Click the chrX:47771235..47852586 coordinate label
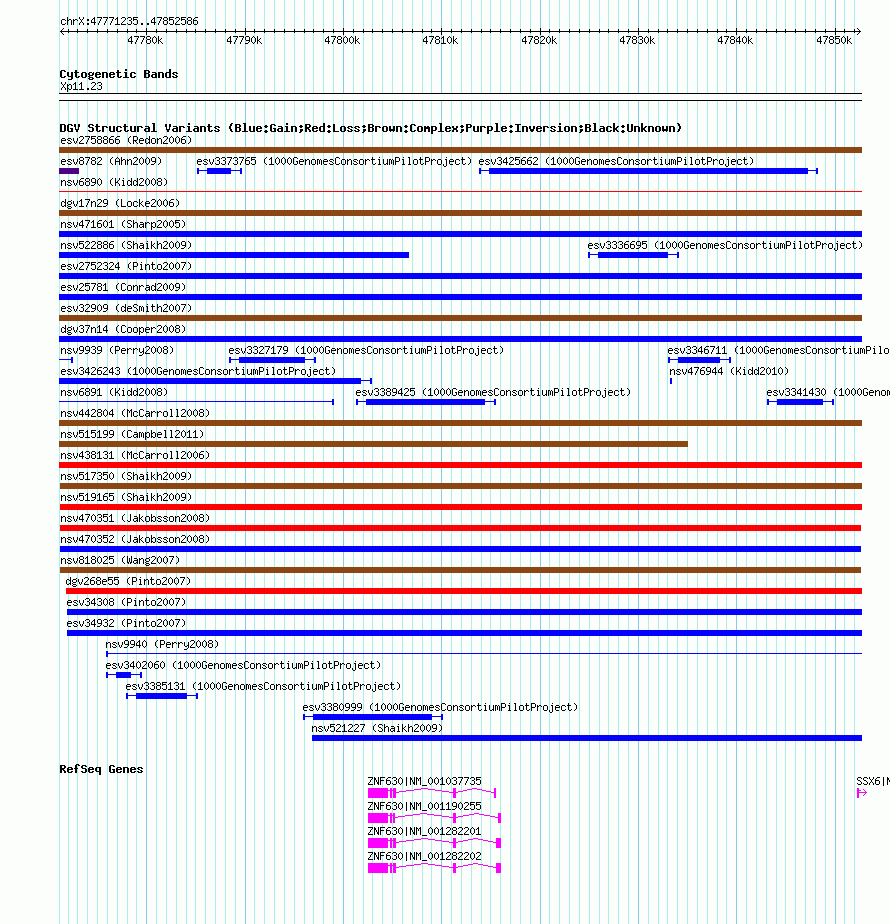Image resolution: width=890 pixels, height=924 pixels. tap(129, 21)
